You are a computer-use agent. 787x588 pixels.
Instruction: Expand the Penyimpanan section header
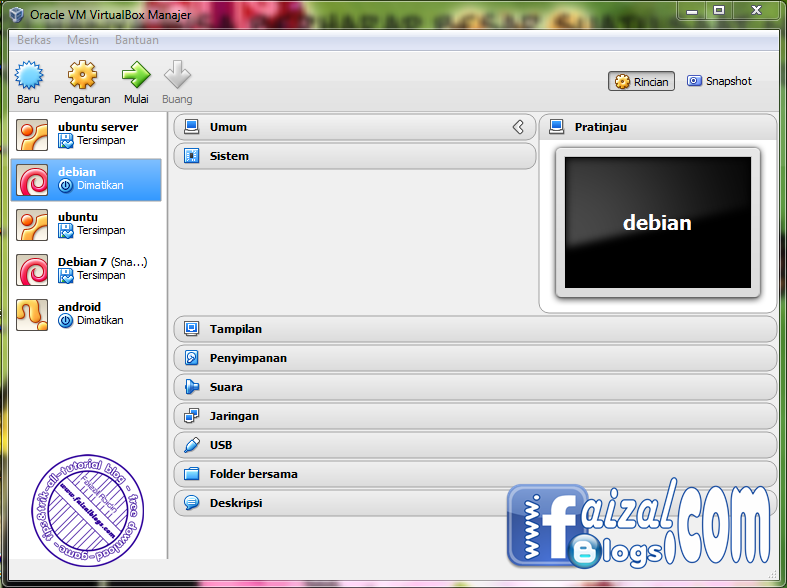tap(475, 358)
